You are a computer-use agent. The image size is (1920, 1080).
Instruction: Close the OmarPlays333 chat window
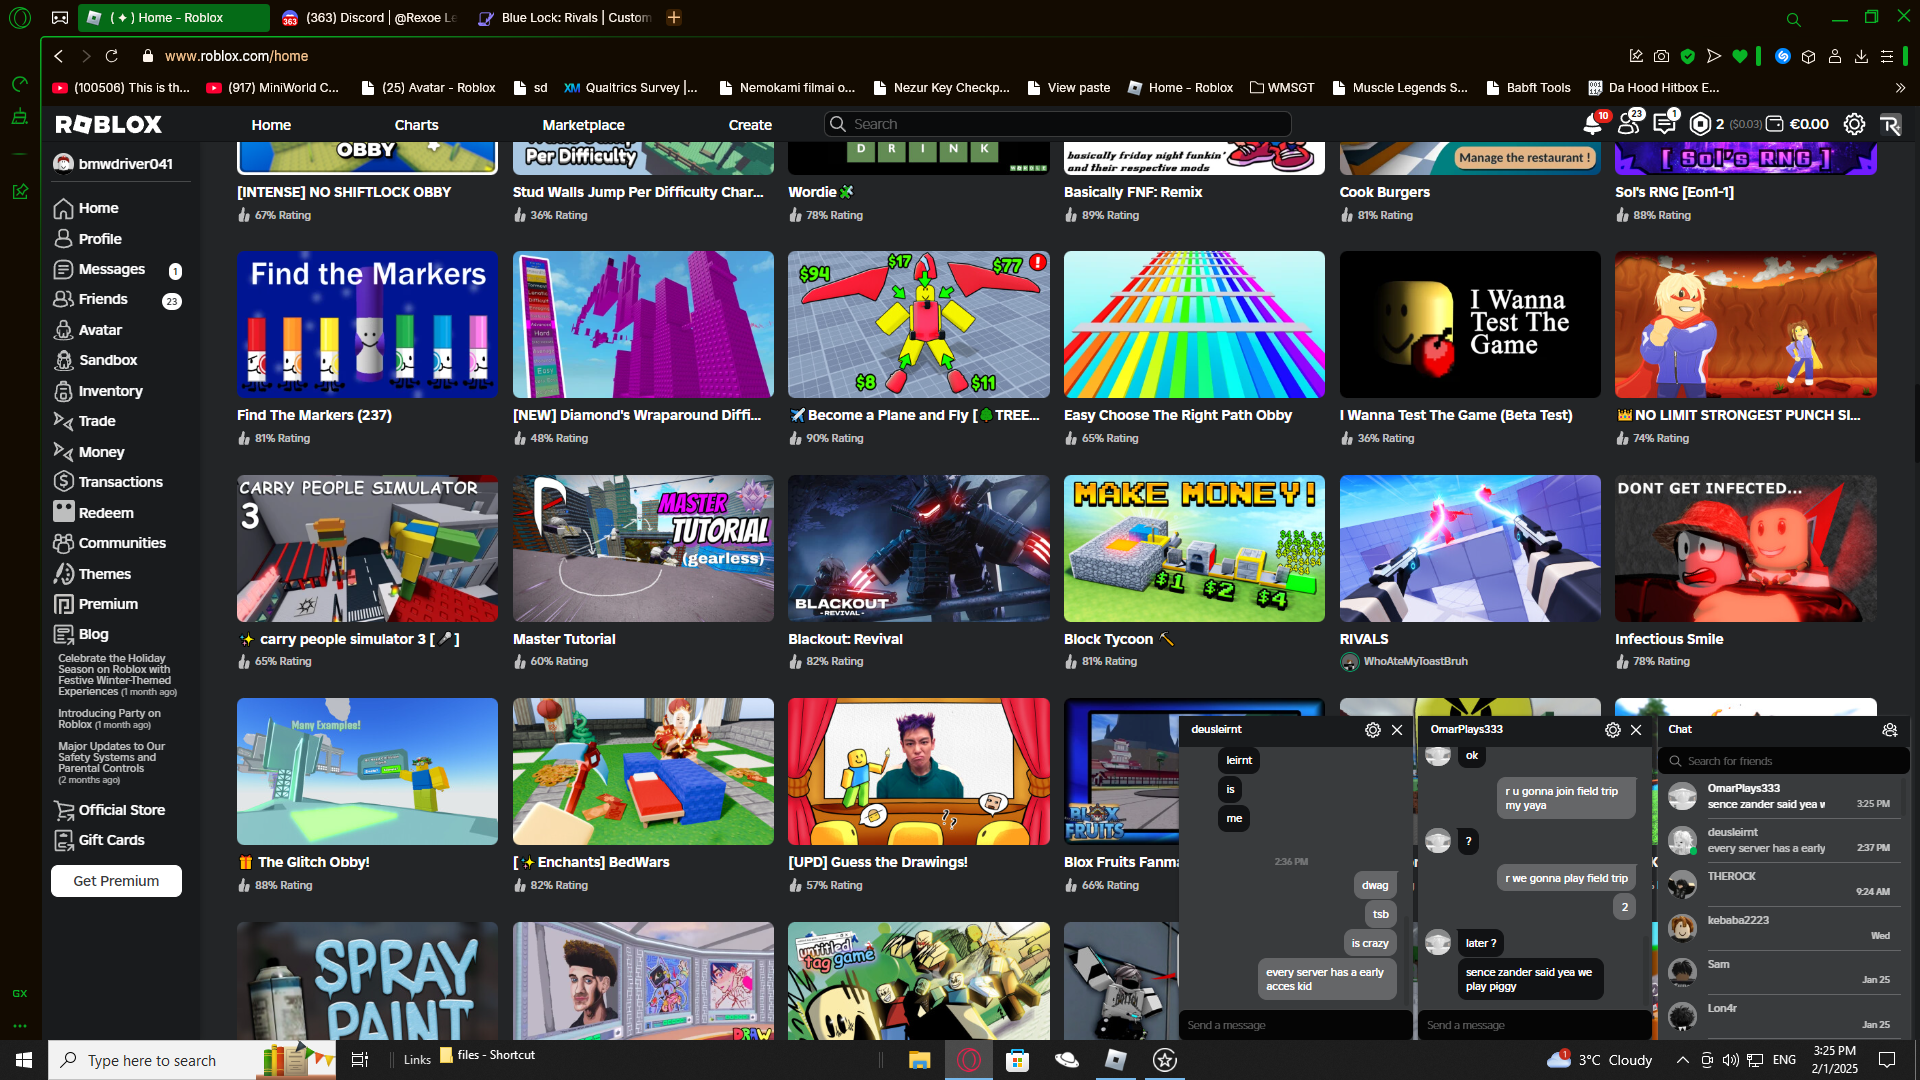pos(1636,730)
